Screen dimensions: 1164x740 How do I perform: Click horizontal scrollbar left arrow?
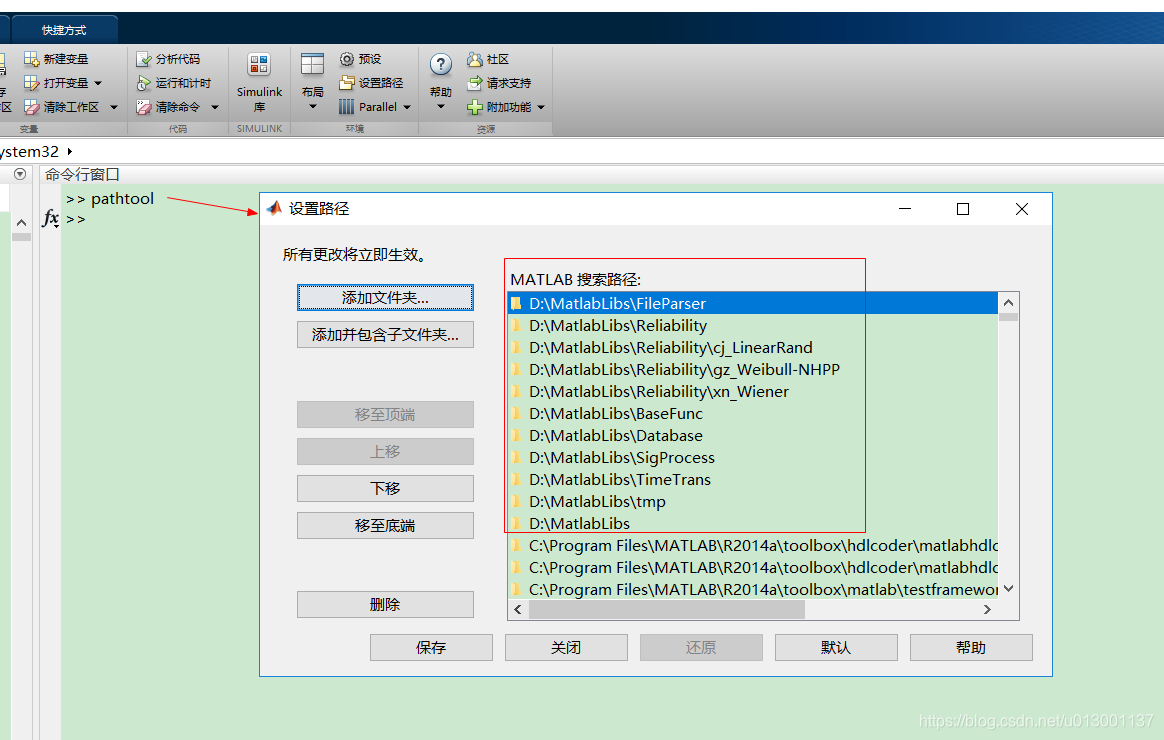pos(517,609)
